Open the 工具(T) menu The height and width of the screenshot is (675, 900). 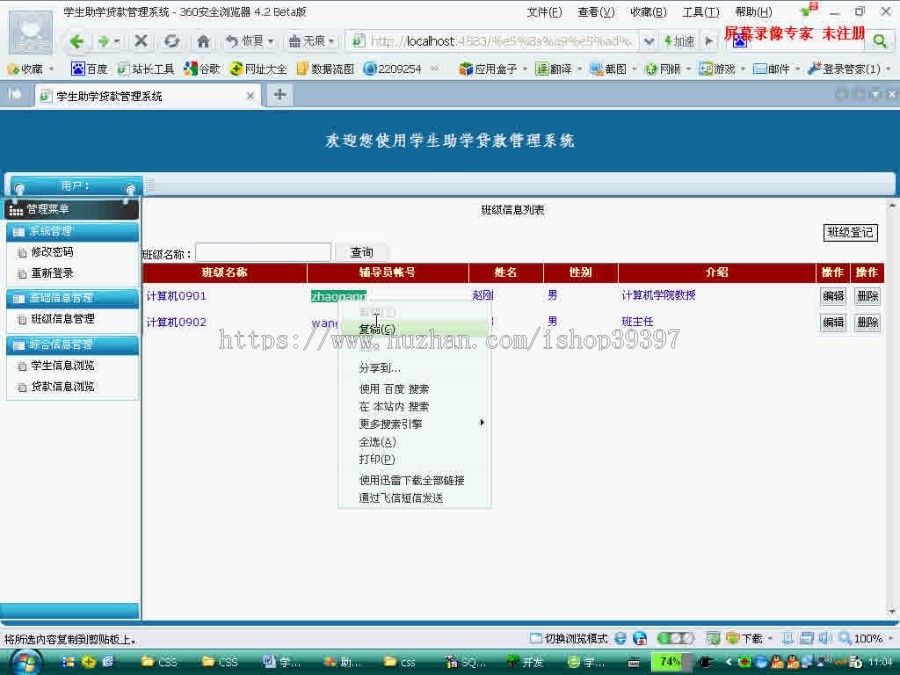[x=700, y=12]
